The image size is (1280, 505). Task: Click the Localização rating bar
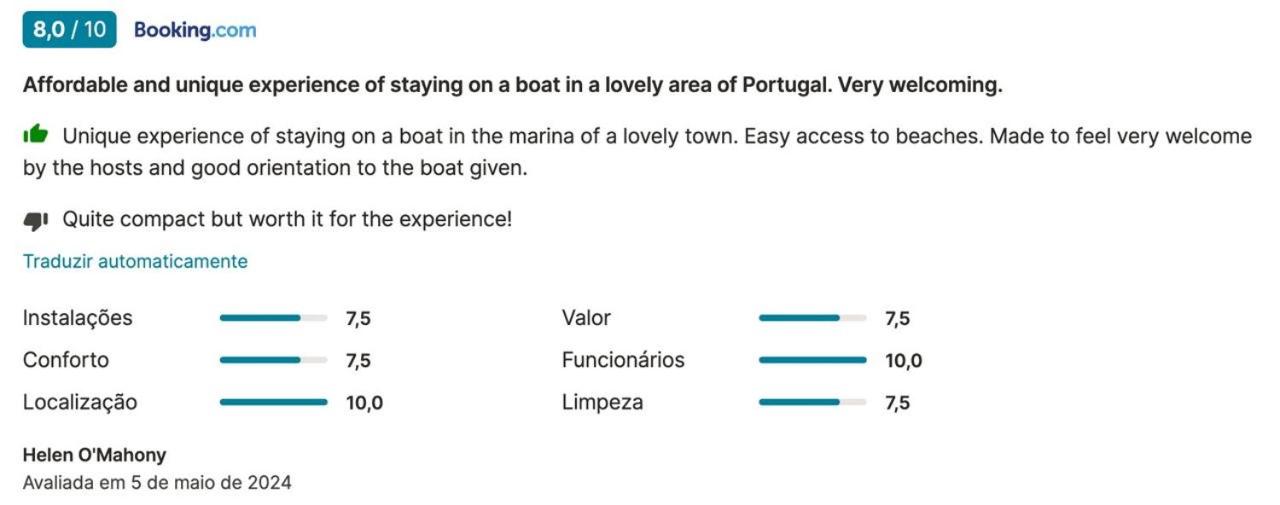click(x=273, y=402)
